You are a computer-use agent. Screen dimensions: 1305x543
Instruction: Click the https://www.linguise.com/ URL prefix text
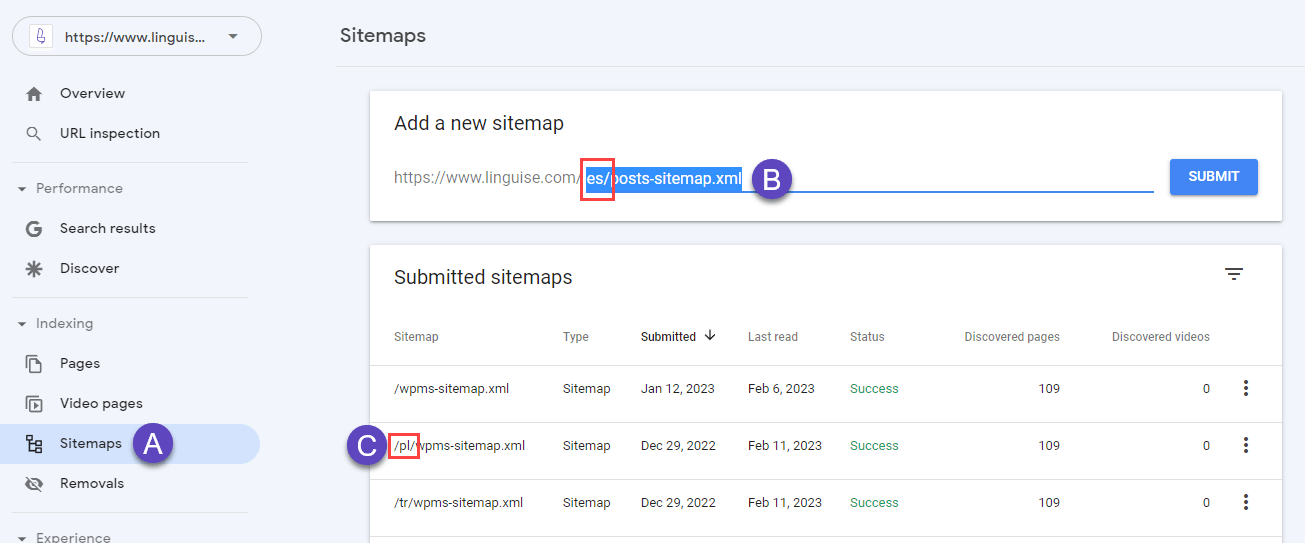486,178
